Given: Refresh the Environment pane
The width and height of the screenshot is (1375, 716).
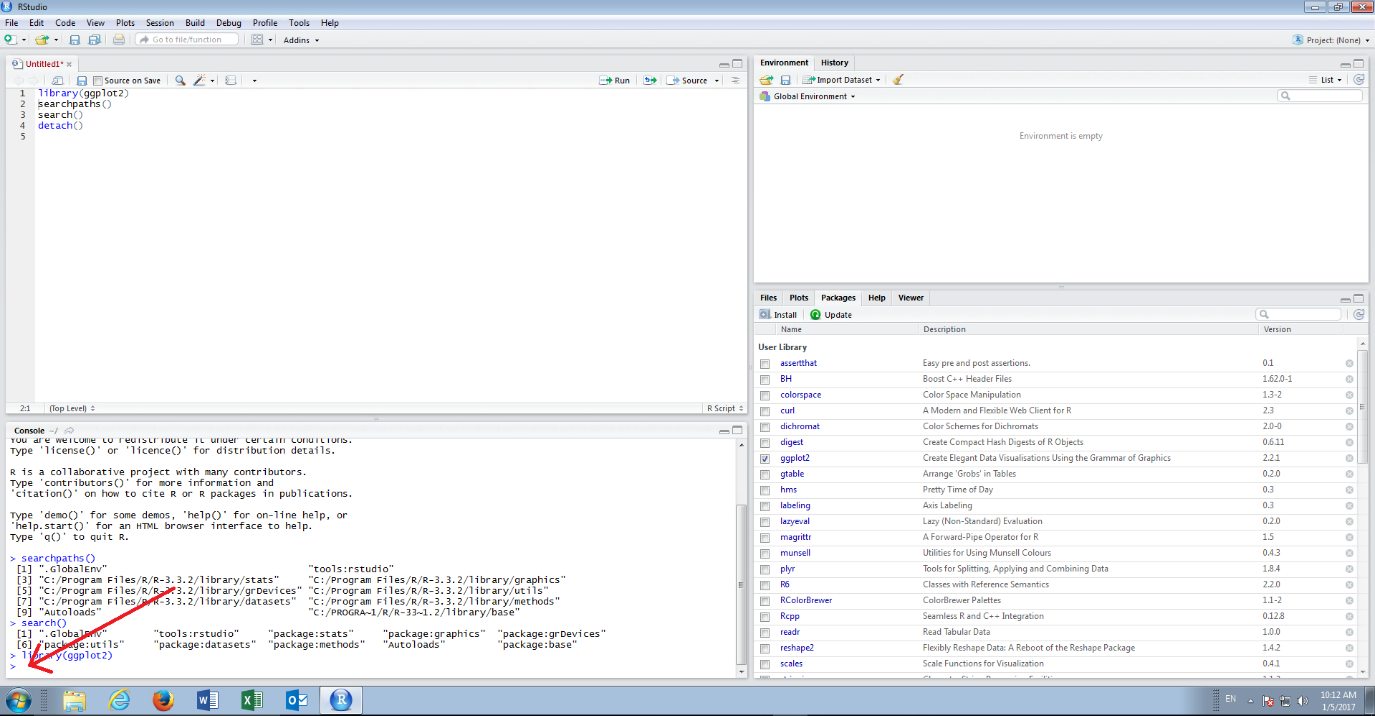Looking at the screenshot, I should pyautogui.click(x=1359, y=80).
